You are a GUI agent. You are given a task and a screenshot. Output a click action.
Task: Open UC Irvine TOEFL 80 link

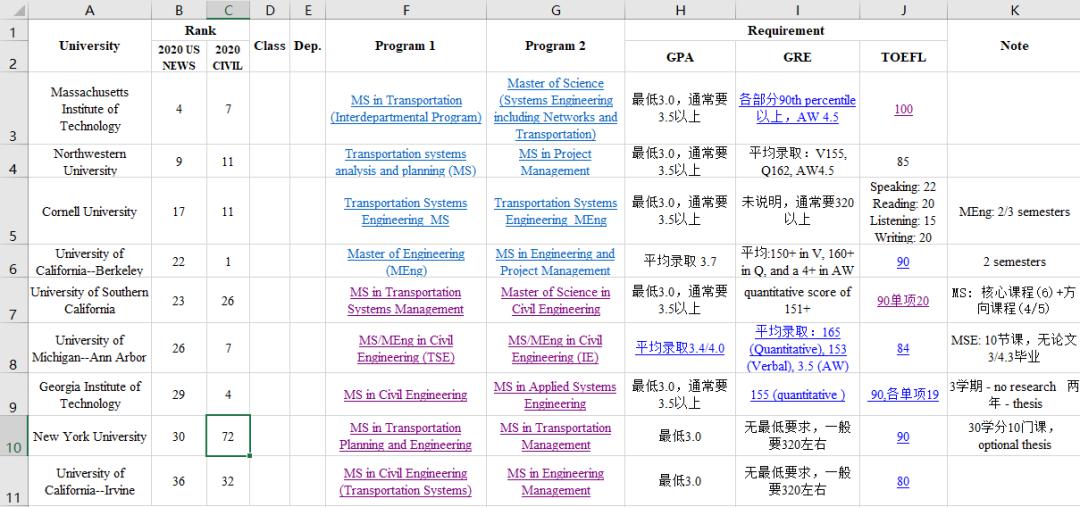tap(903, 482)
